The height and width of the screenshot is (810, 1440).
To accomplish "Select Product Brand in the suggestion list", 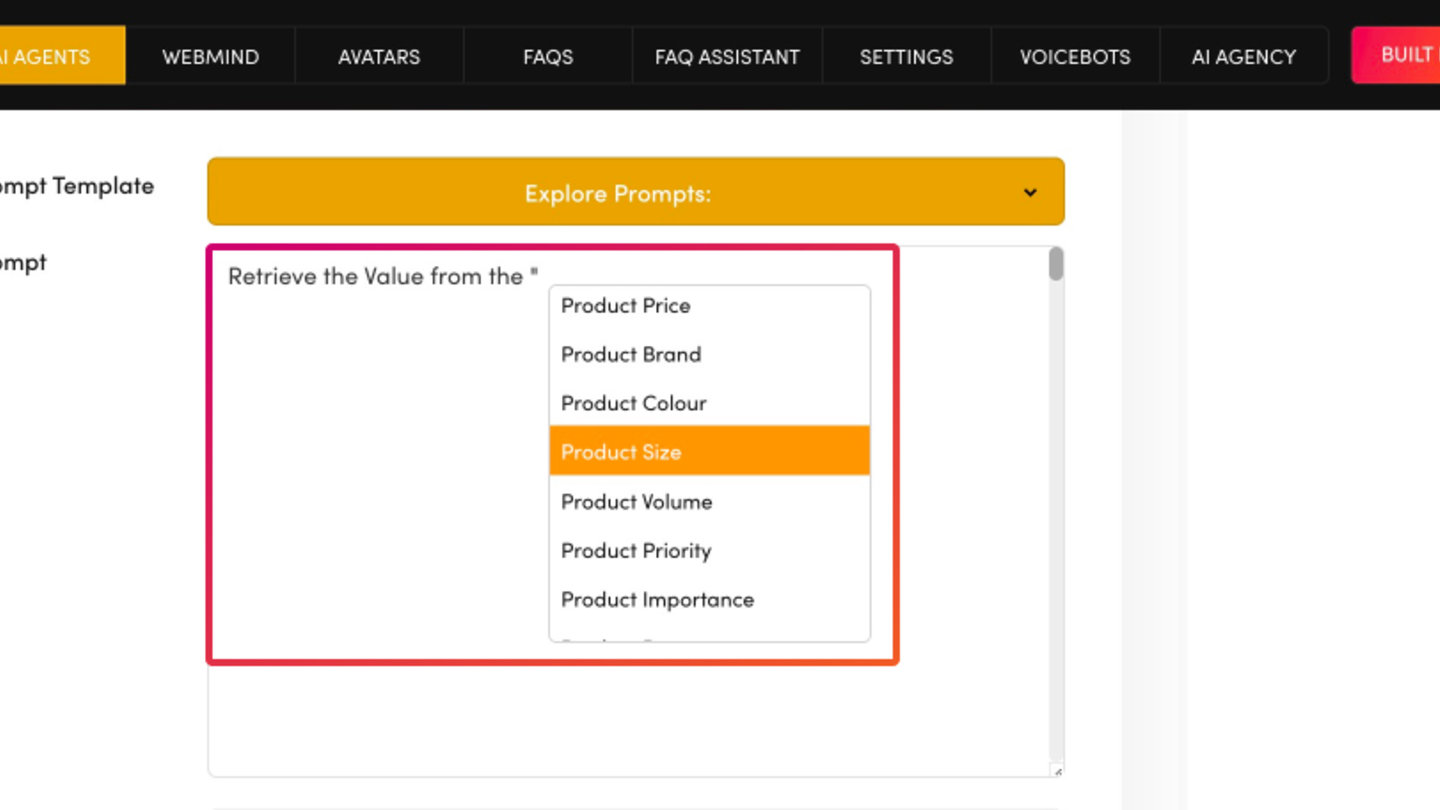I will click(631, 355).
